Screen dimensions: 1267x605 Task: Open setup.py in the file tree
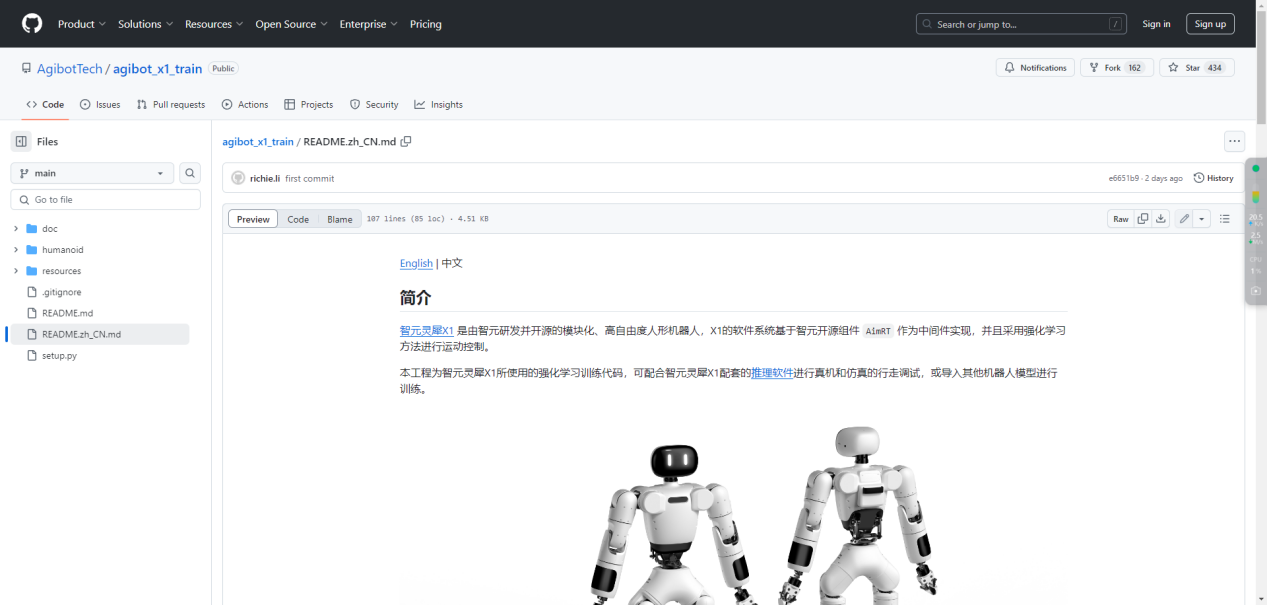[x=59, y=355]
